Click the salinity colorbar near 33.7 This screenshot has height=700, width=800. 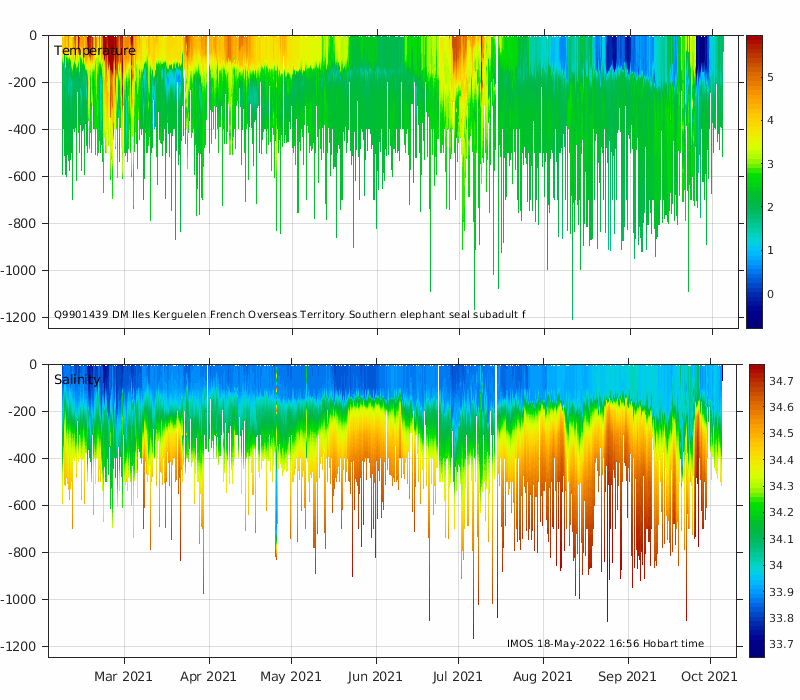757,644
